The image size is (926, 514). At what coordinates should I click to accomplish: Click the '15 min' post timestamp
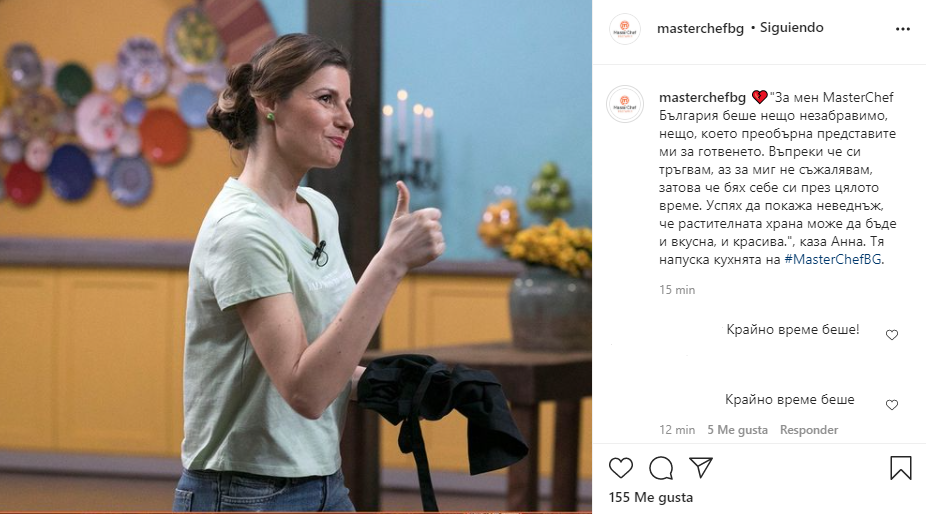click(677, 289)
